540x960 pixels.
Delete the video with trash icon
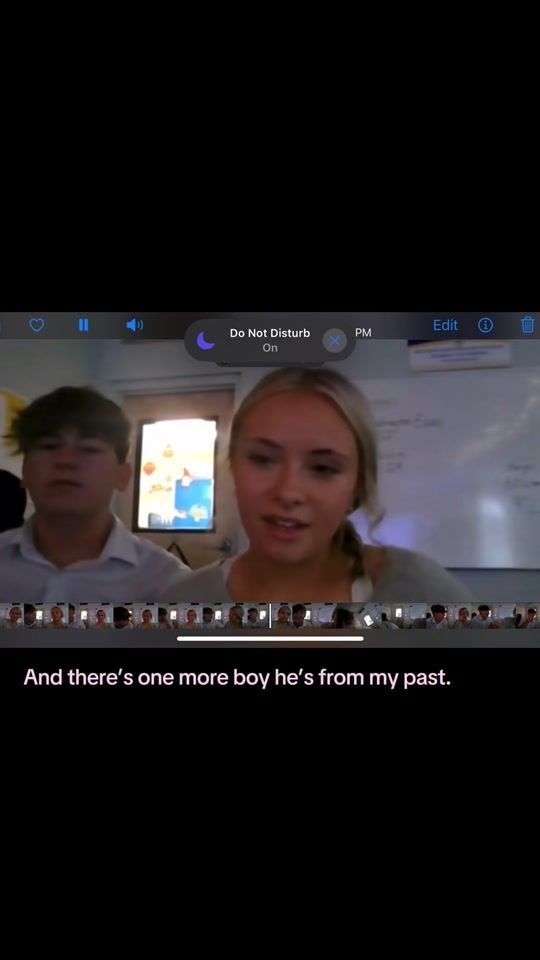[x=528, y=324]
